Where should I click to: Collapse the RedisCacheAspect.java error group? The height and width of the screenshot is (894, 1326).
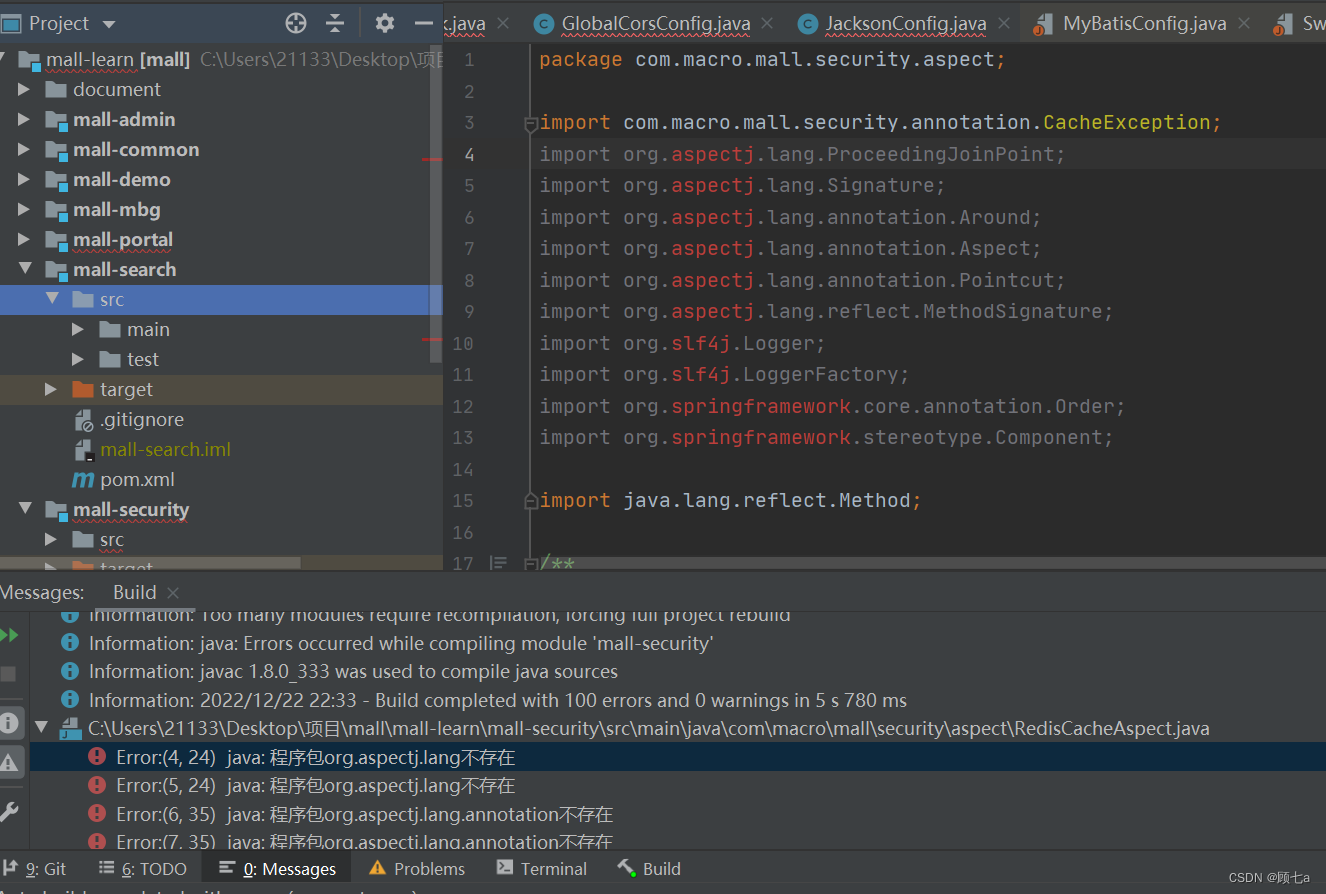click(42, 728)
